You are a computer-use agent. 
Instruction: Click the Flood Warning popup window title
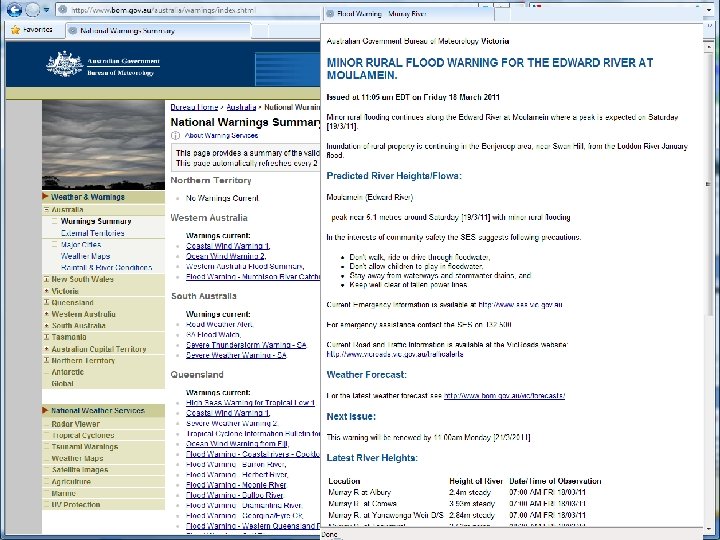(x=382, y=14)
